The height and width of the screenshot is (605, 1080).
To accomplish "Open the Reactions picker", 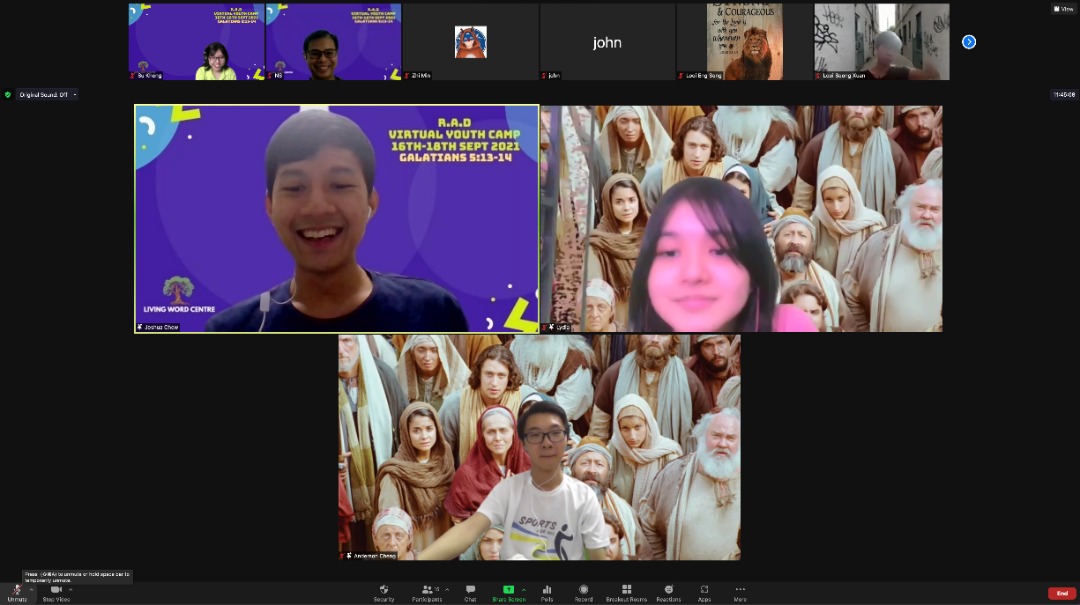I will [x=668, y=590].
